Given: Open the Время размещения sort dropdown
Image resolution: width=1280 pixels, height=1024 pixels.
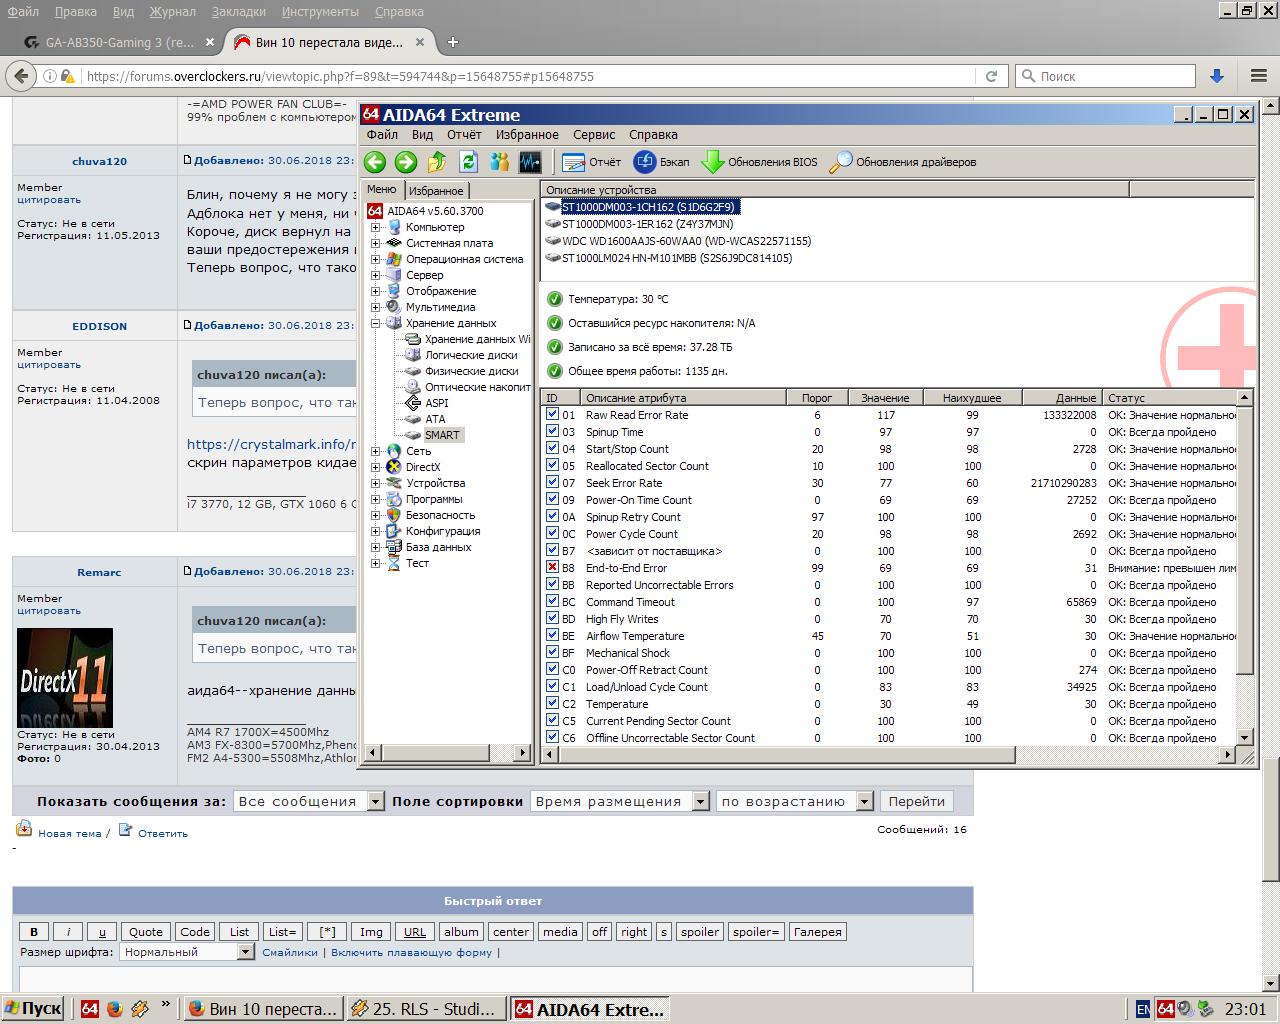Looking at the screenshot, I should [x=620, y=801].
